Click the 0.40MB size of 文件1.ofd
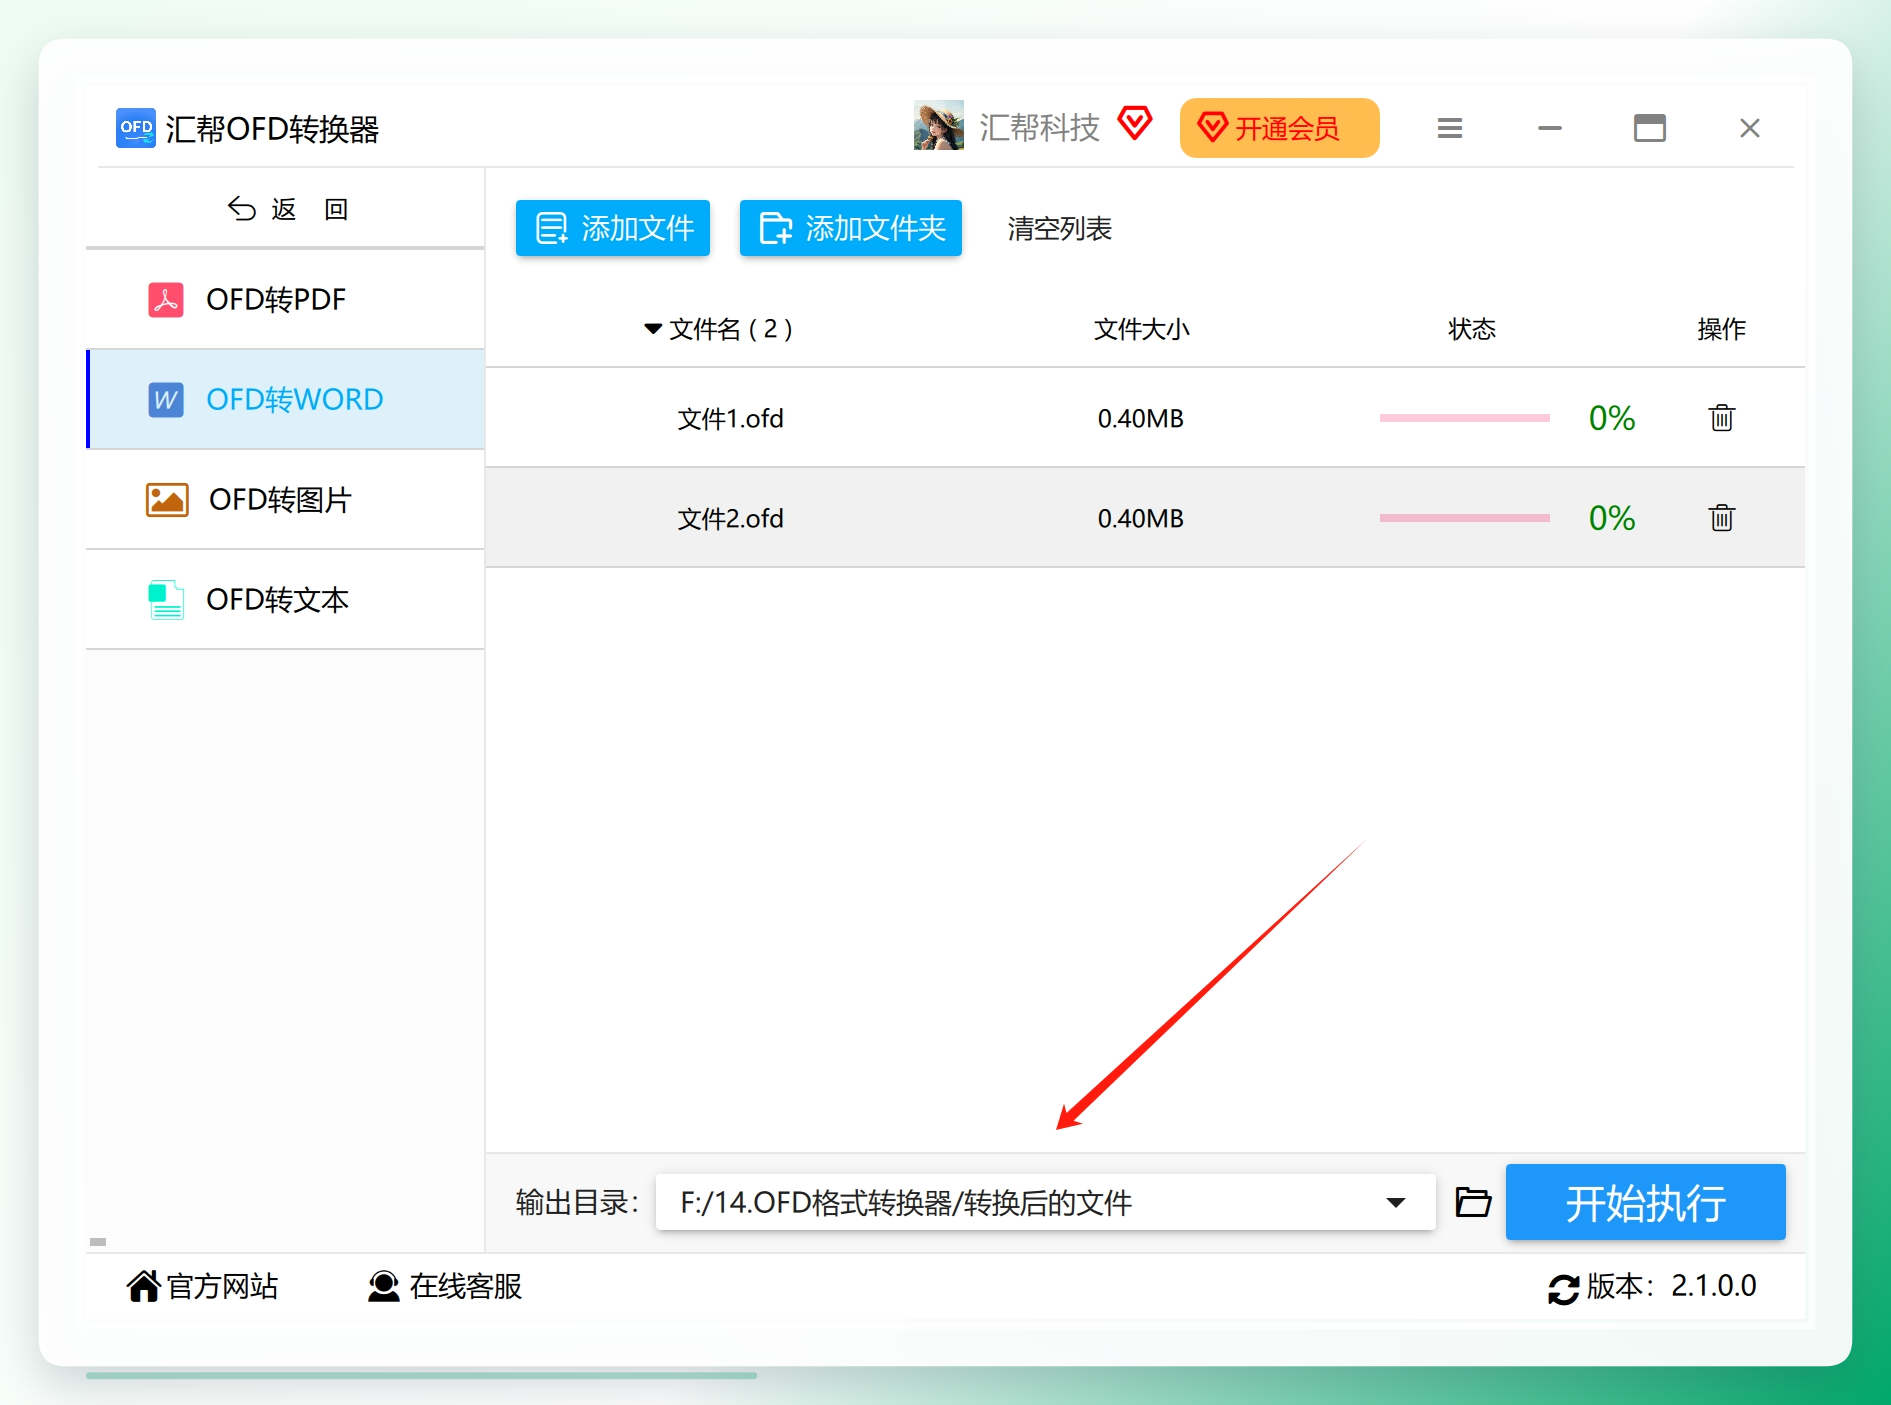 pos(1141,418)
